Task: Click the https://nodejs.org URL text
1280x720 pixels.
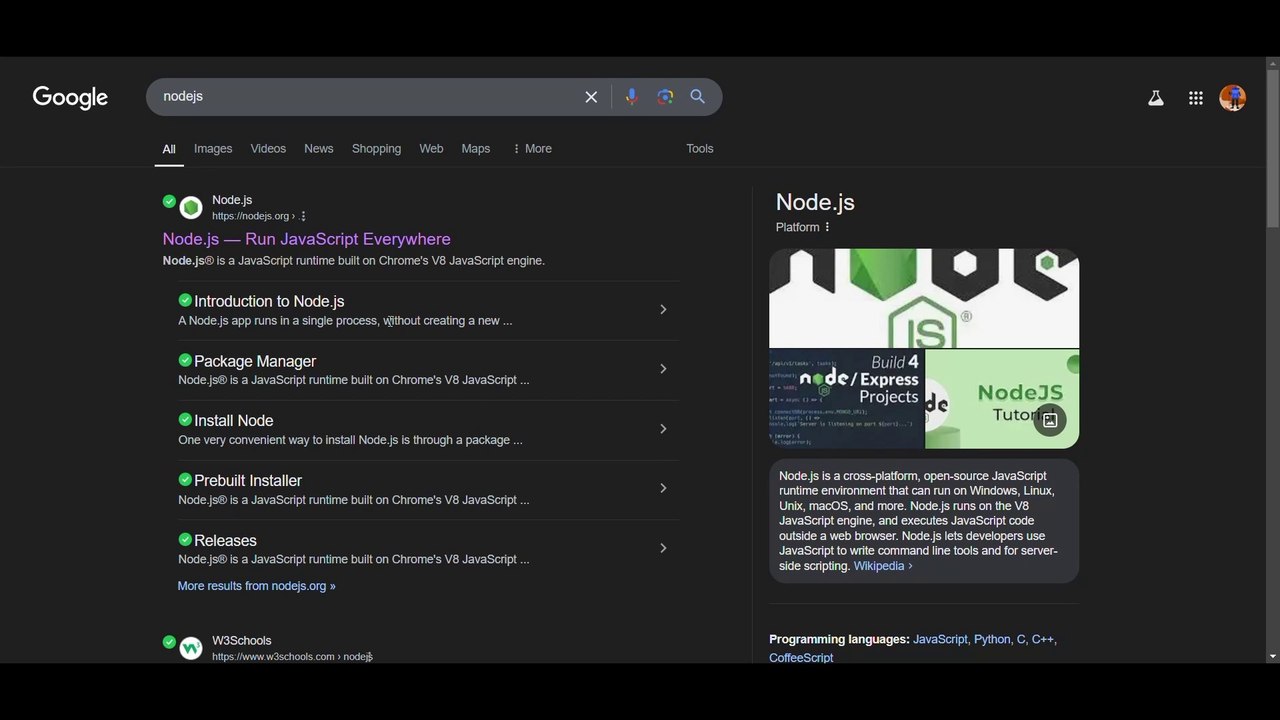Action: click(250, 216)
